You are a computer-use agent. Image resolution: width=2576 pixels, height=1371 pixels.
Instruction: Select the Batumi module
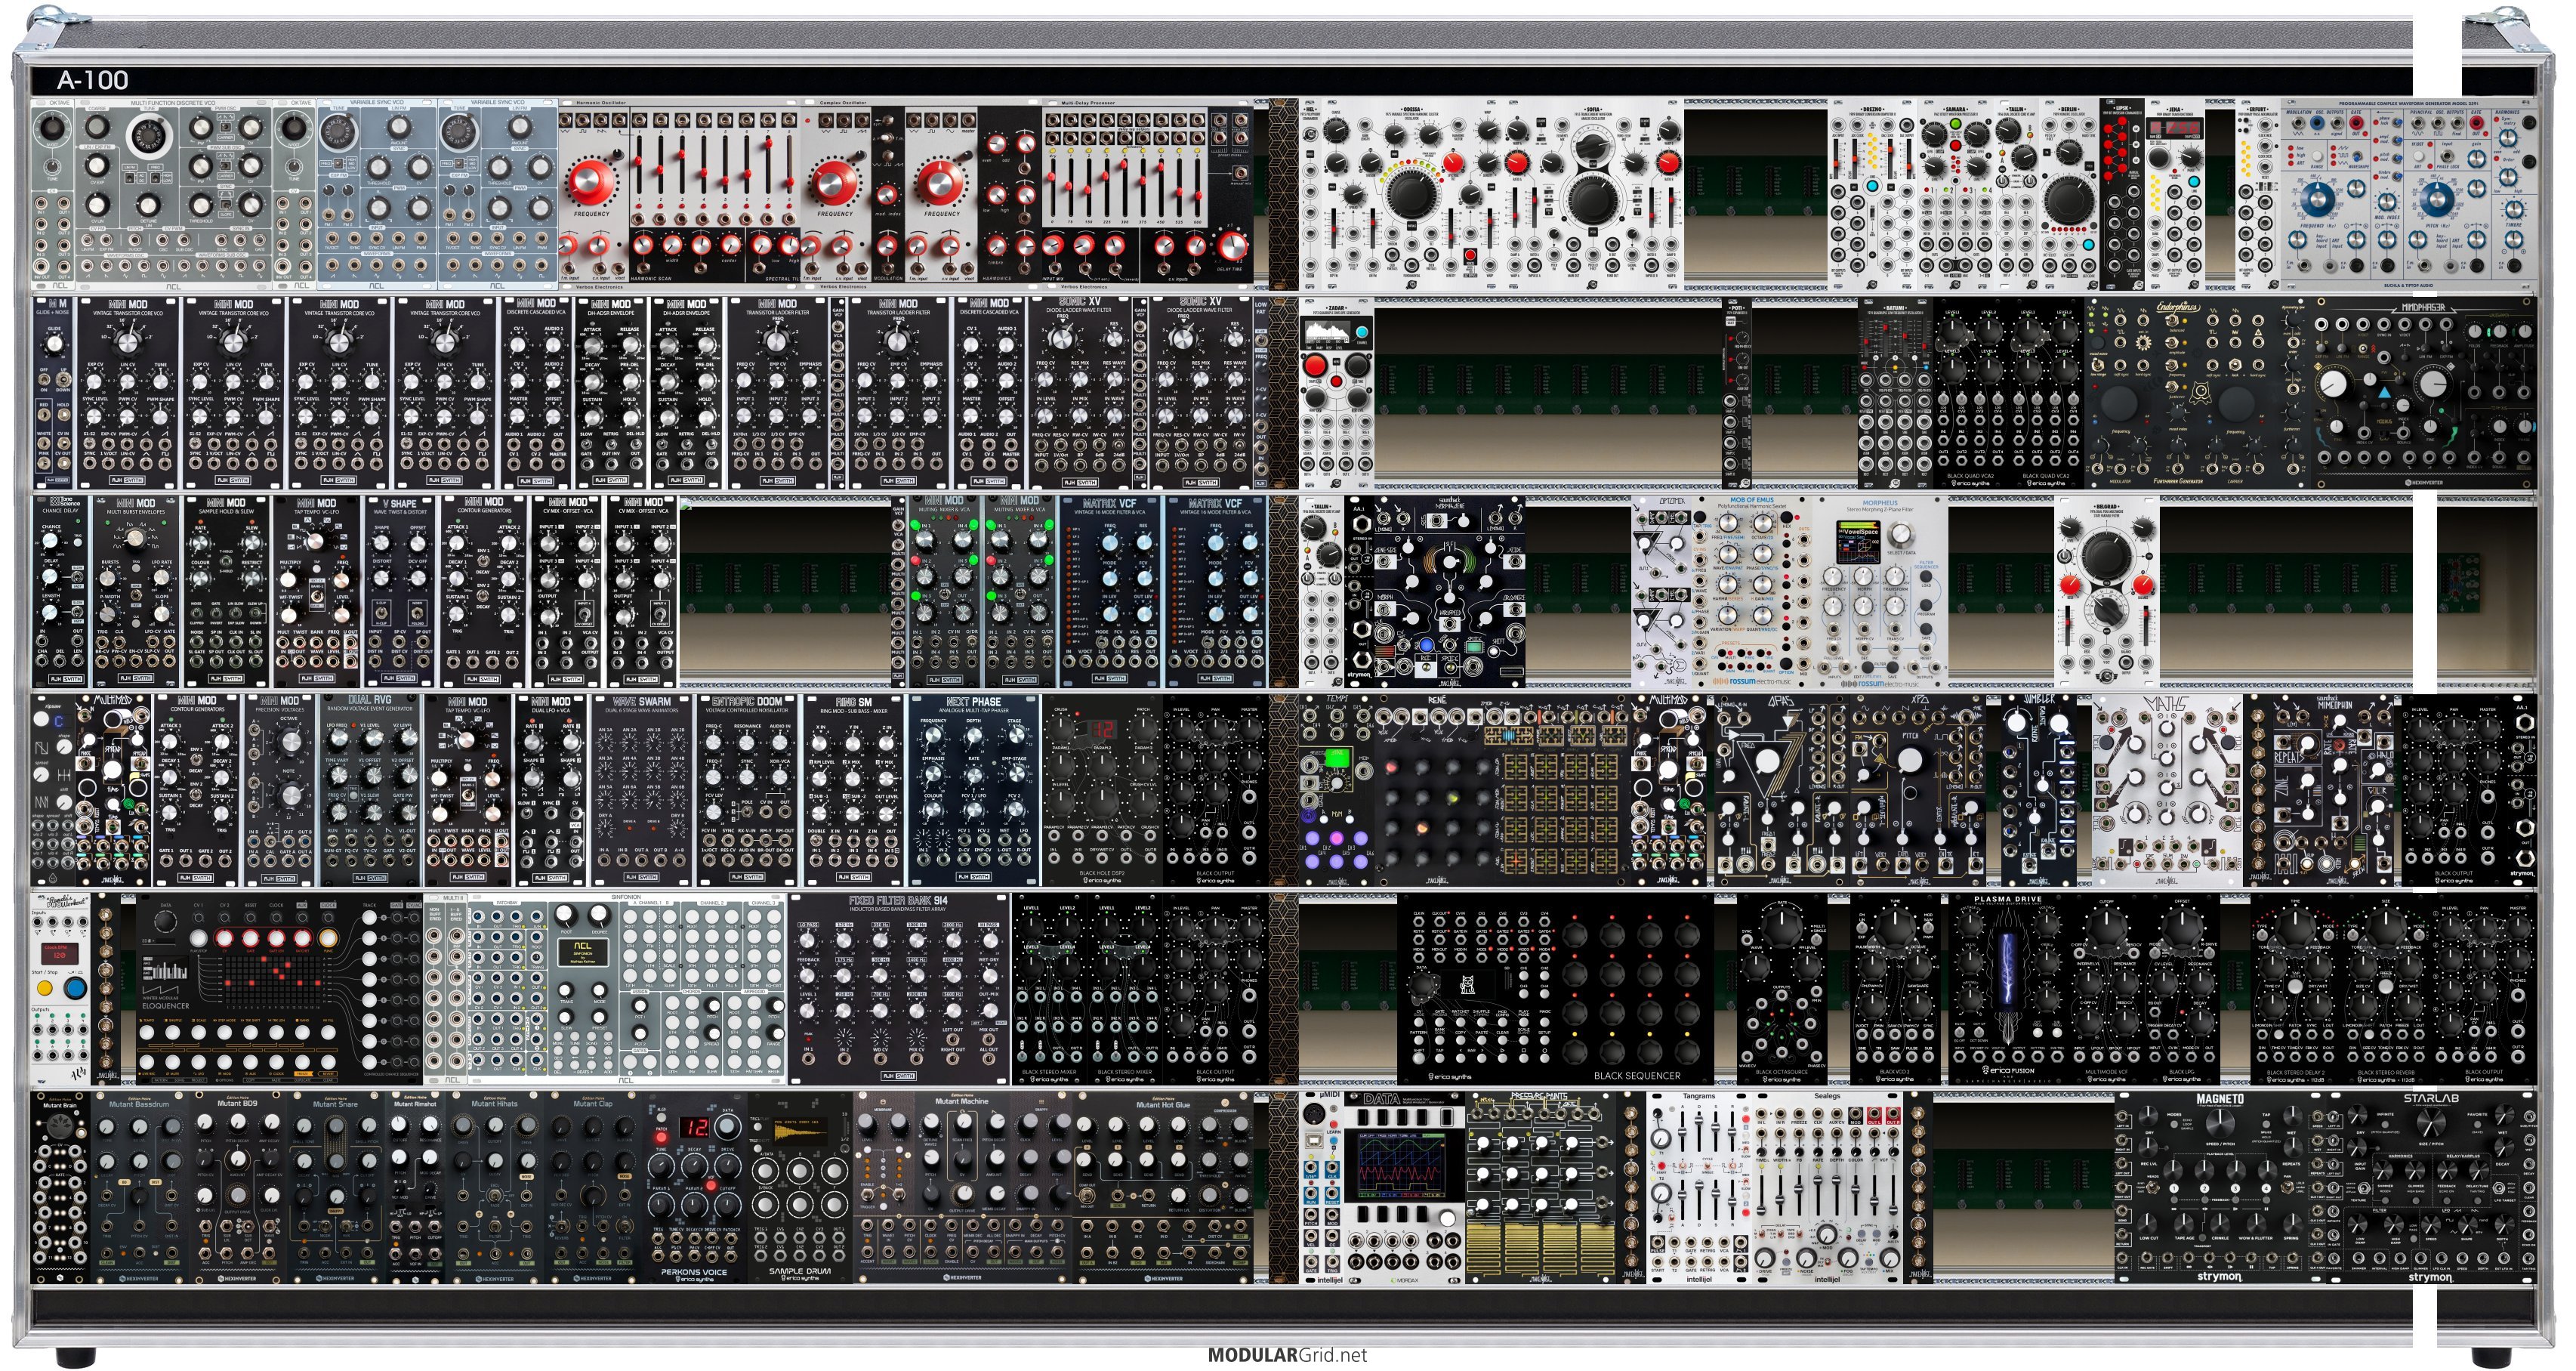point(1894,393)
